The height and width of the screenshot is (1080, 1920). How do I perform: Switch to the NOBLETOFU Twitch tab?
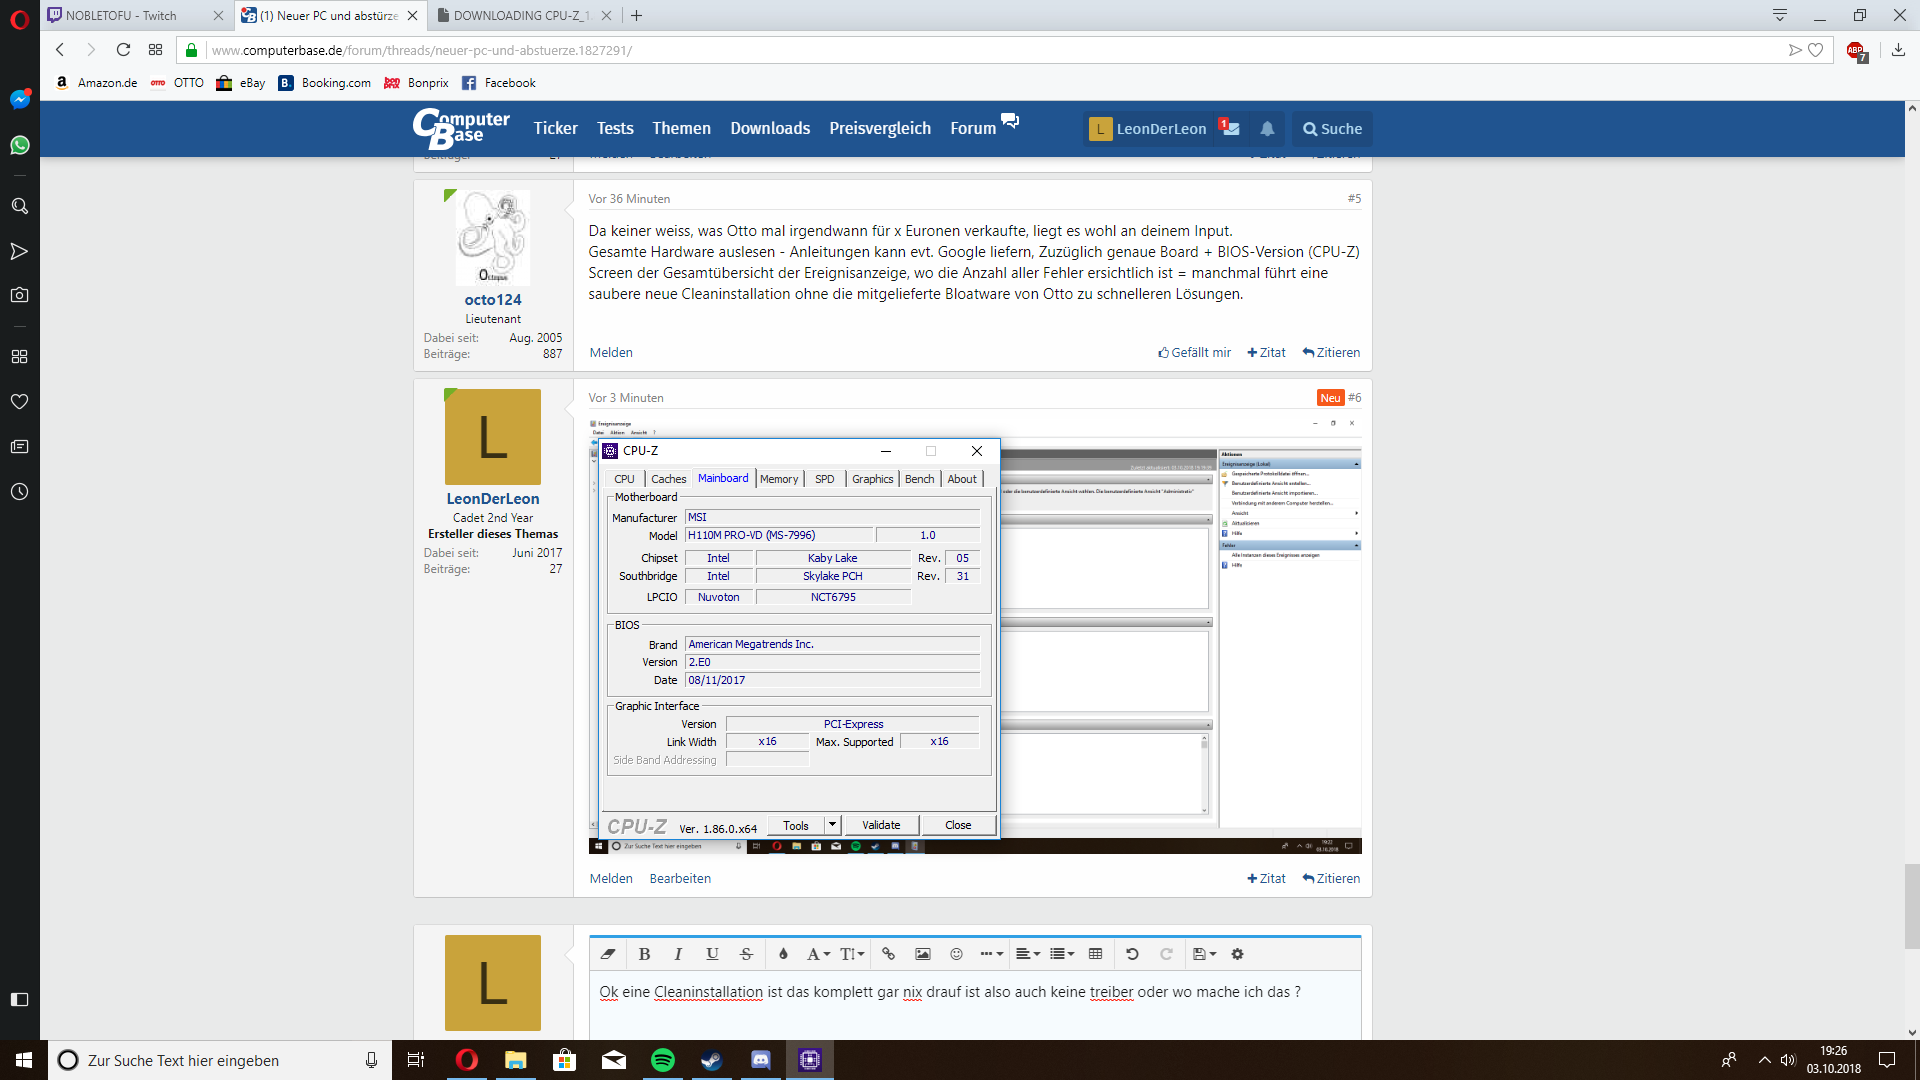point(122,15)
